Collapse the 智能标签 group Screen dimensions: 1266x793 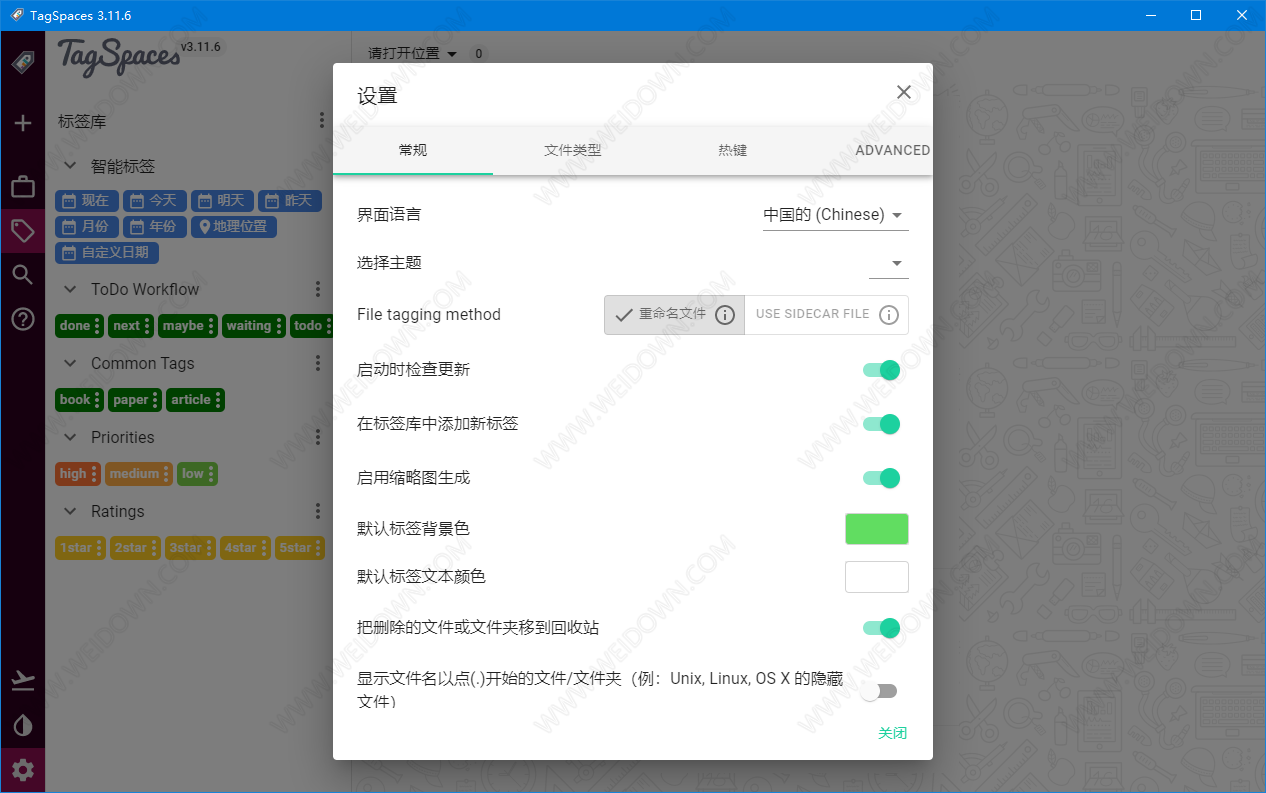coord(70,166)
